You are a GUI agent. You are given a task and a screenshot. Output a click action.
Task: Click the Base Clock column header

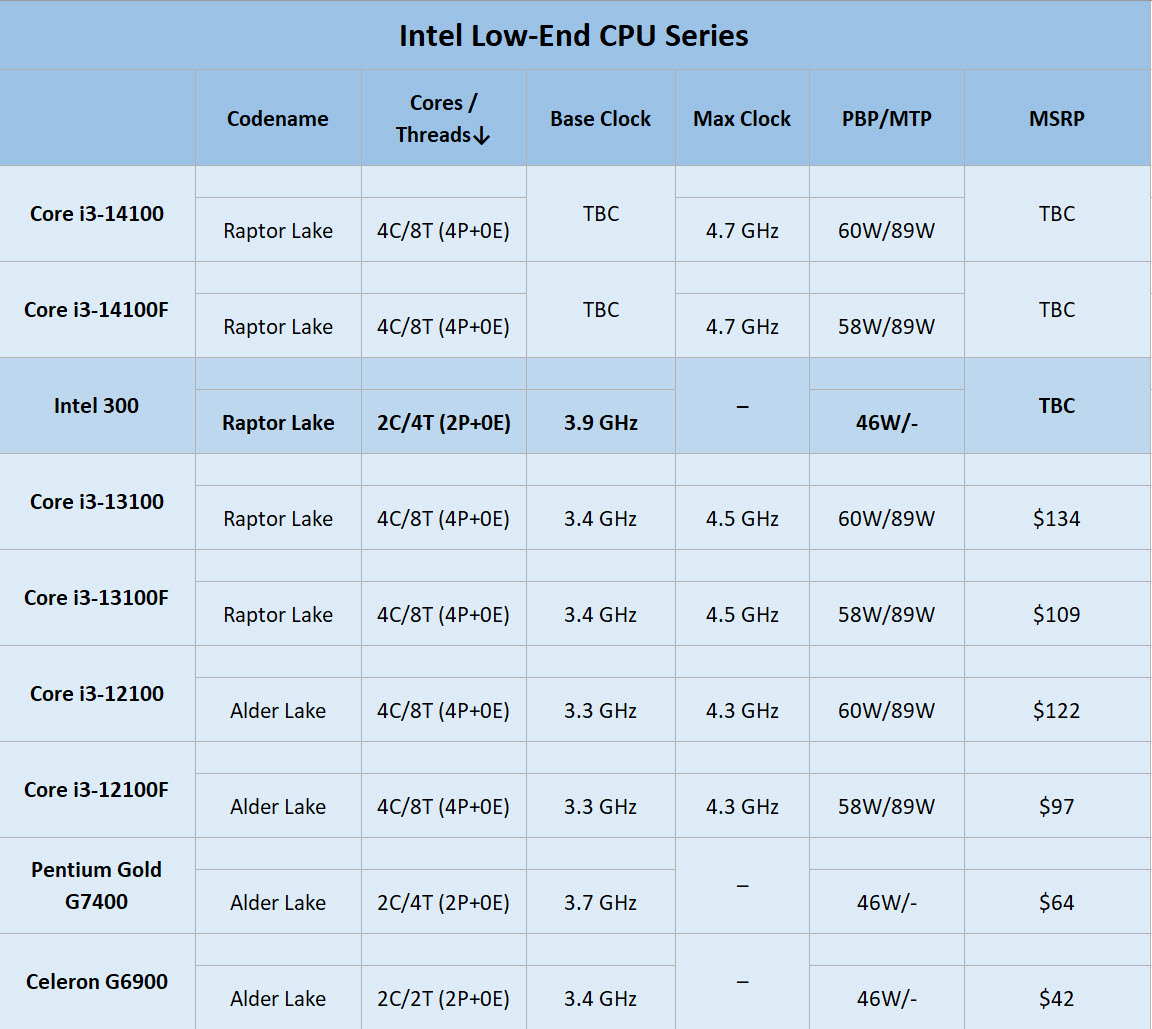point(600,119)
